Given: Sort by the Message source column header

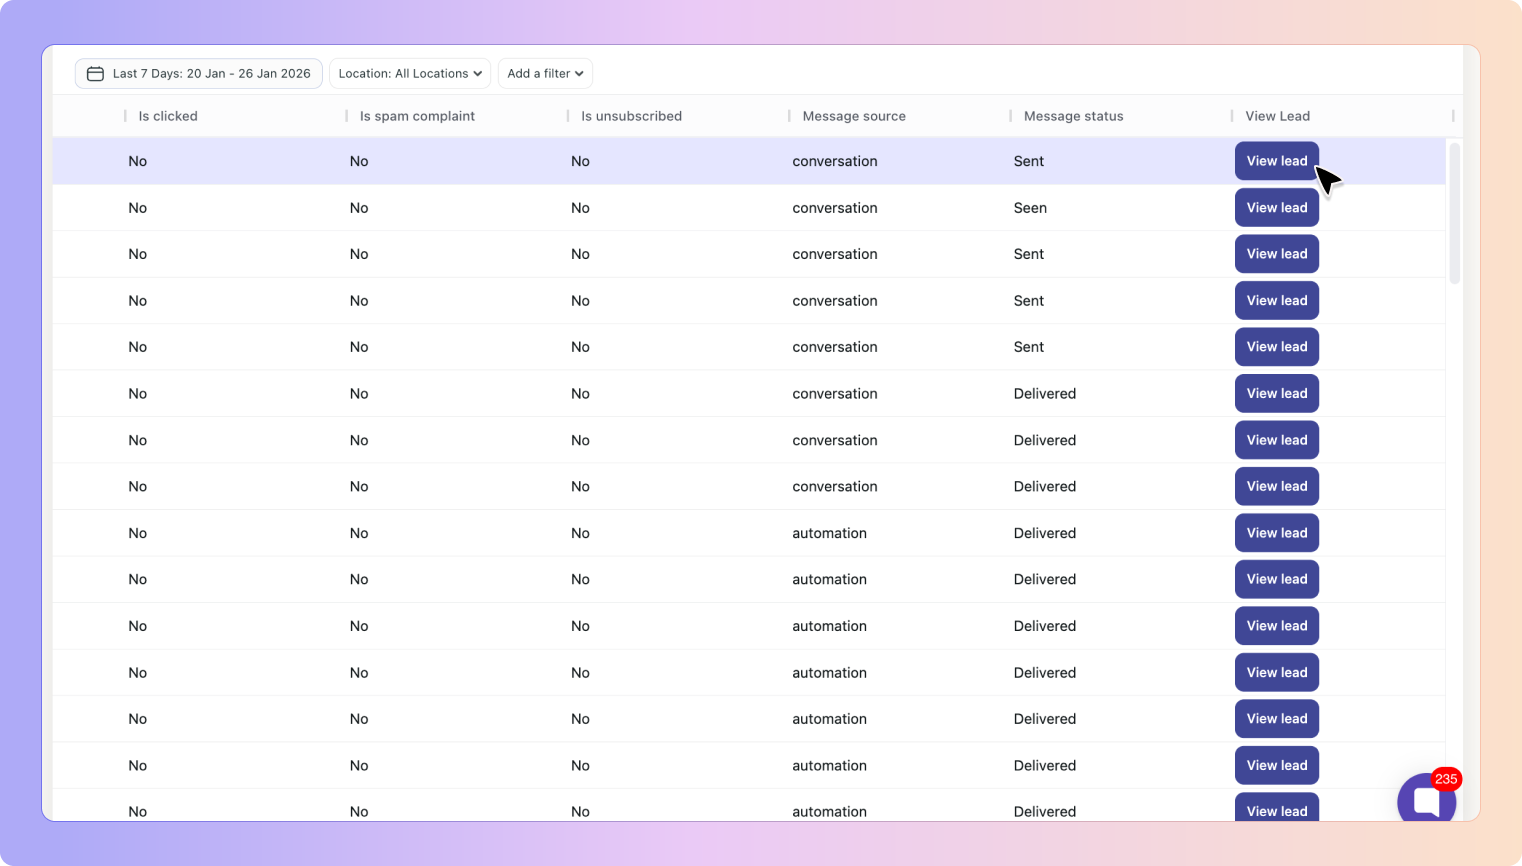Looking at the screenshot, I should point(854,116).
